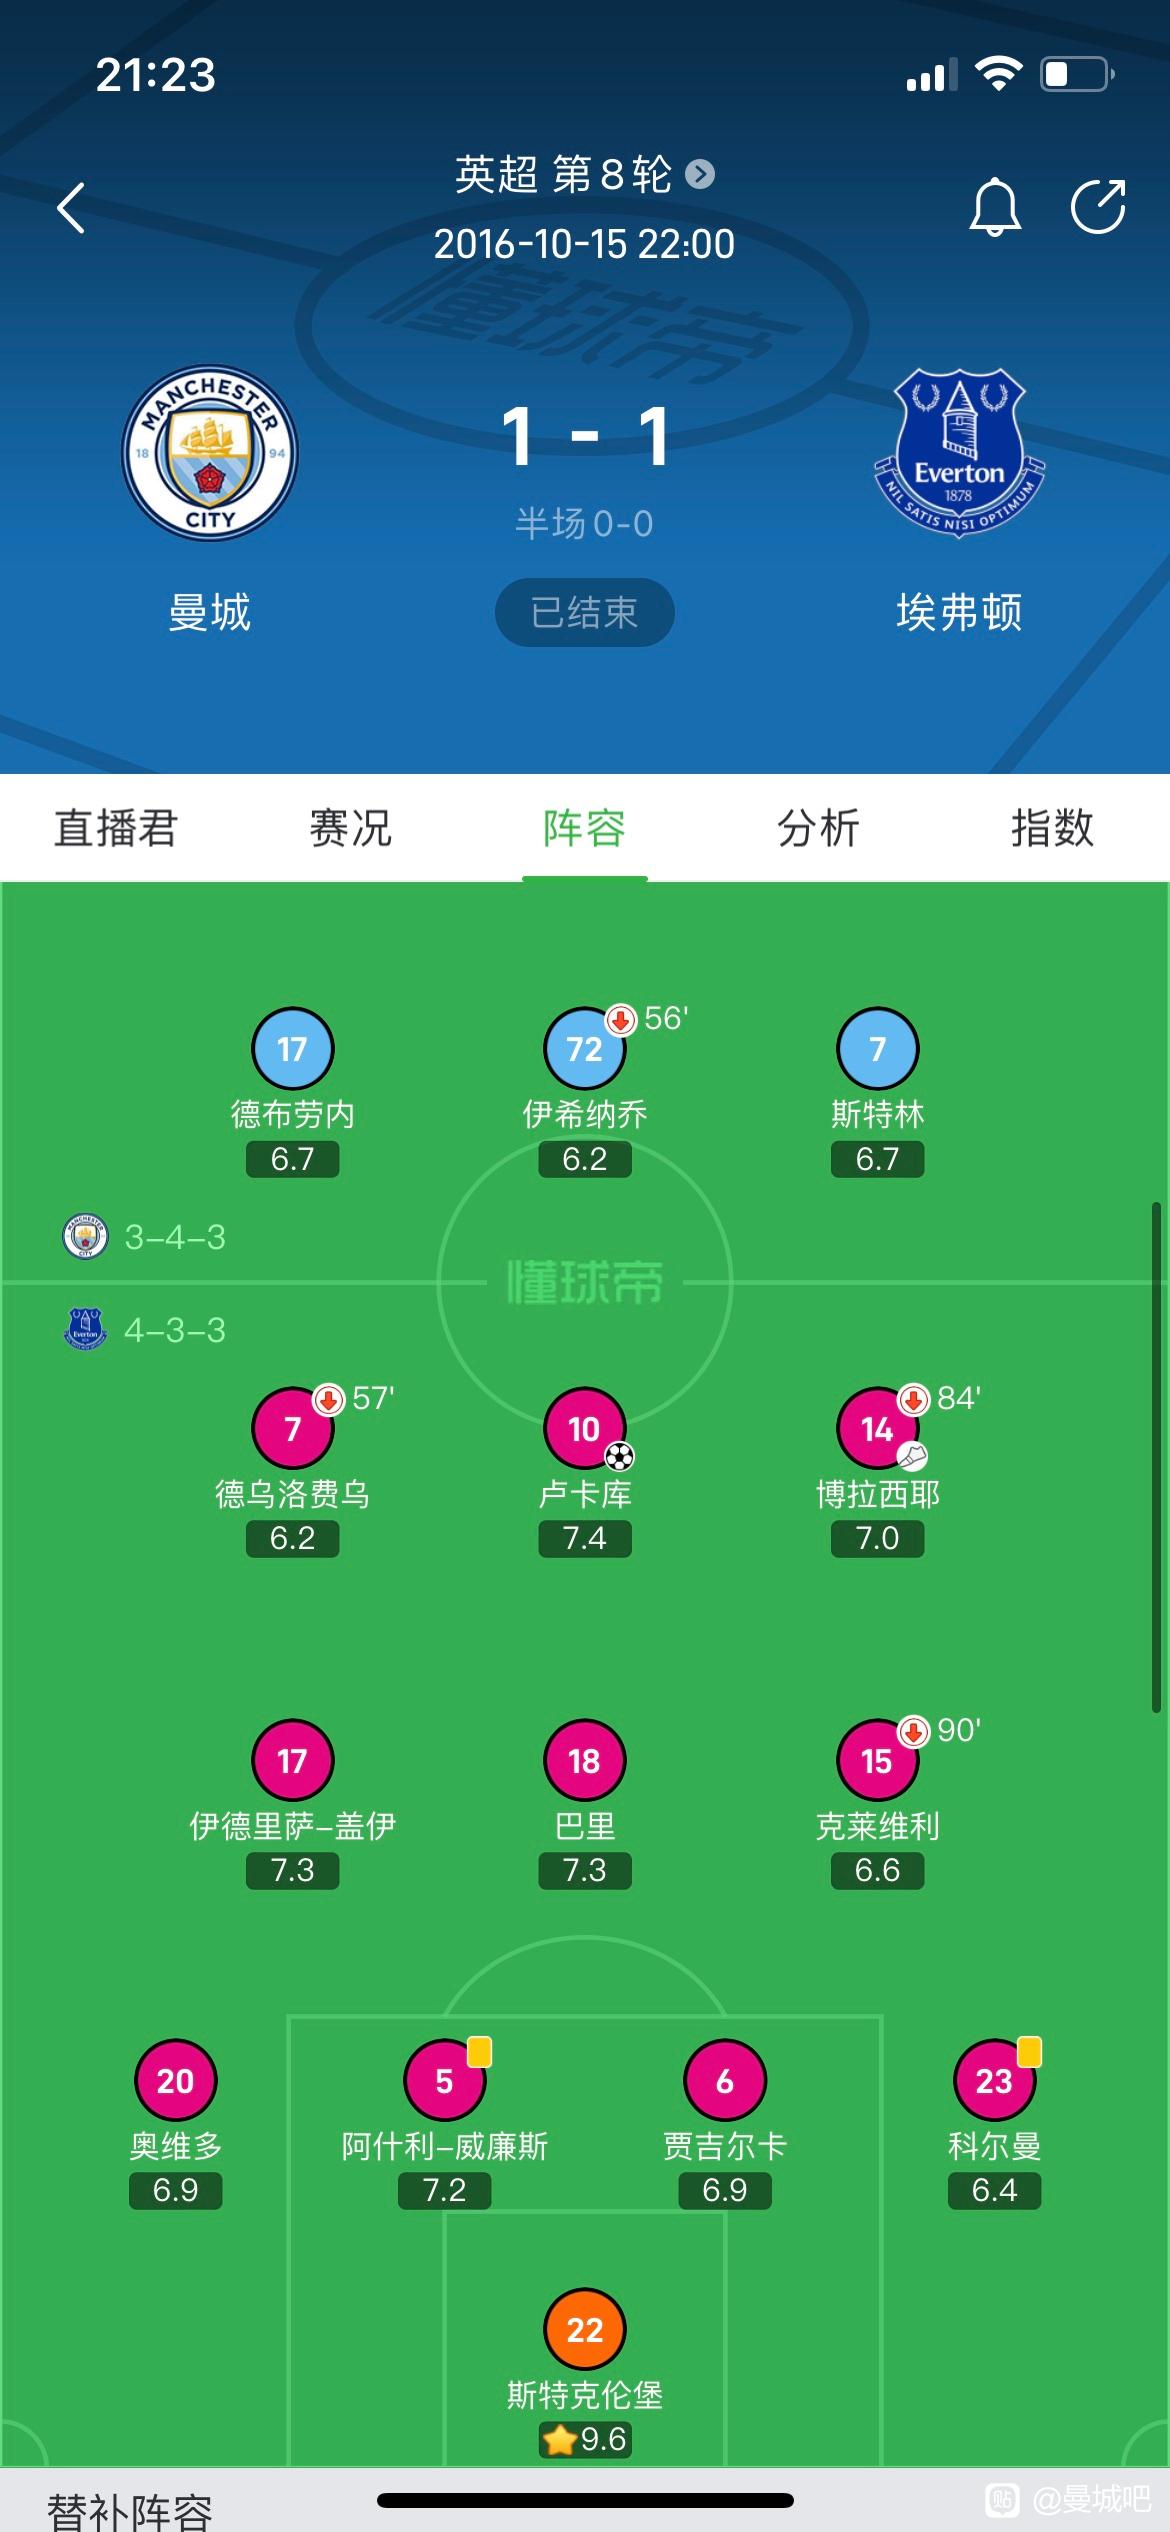Expand 英超 第8轮 round arrow

pyautogui.click(x=700, y=175)
